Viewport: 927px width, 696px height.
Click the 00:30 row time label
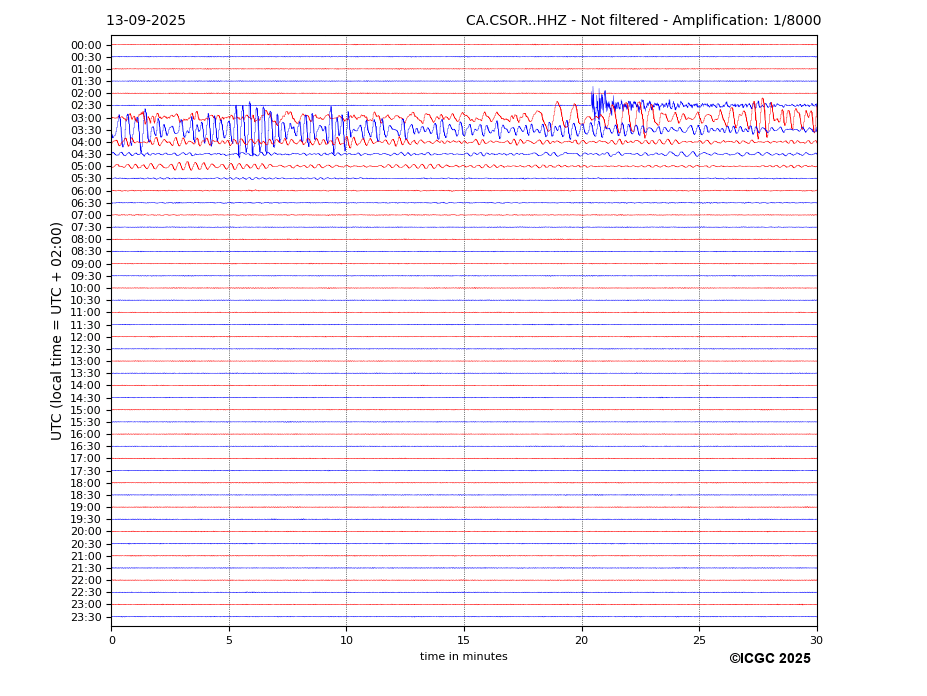click(86, 57)
